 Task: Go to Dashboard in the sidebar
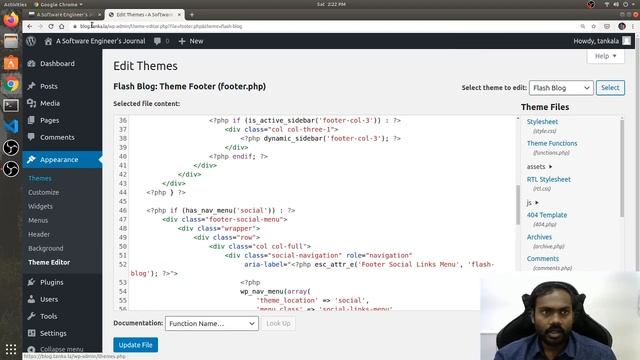pos(57,63)
